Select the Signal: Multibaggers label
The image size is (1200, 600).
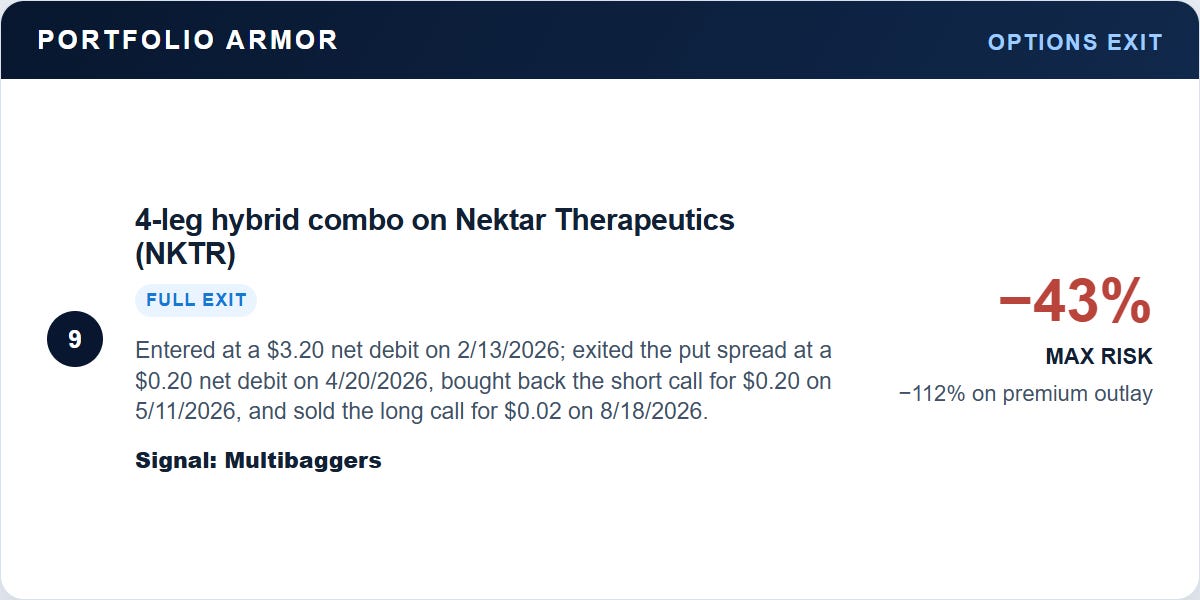(258, 461)
